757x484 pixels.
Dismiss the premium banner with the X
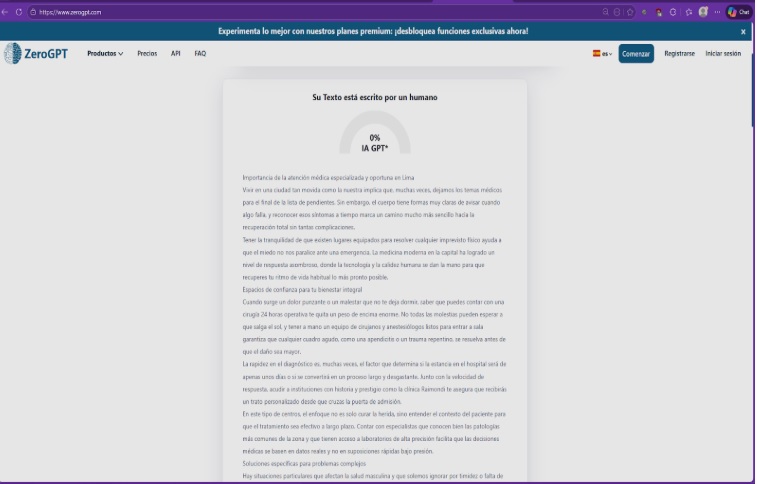pos(743,32)
